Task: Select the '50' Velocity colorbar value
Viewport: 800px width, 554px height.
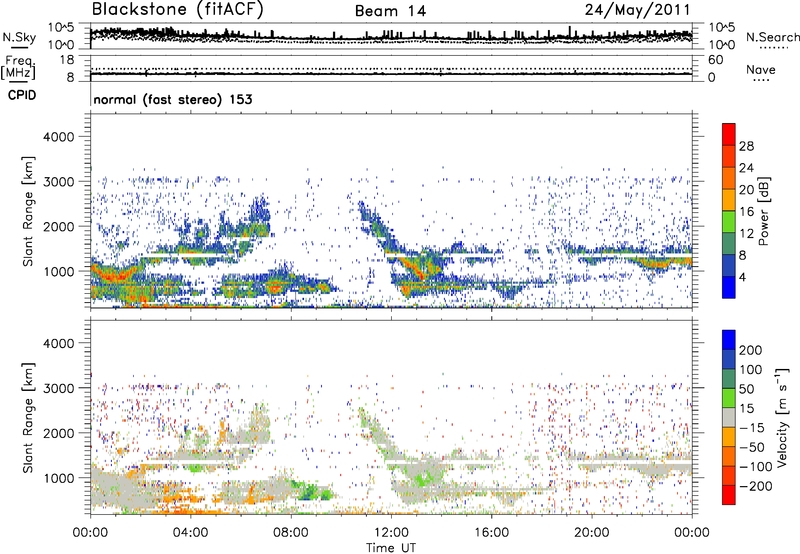Action: [x=747, y=389]
